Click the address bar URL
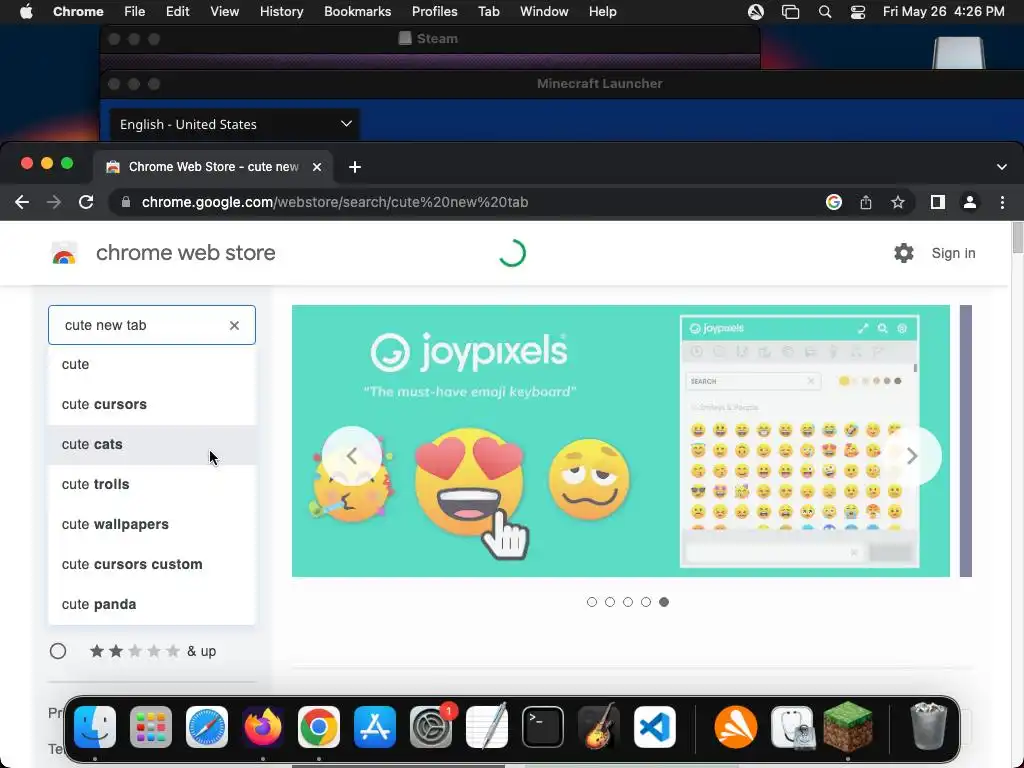Image resolution: width=1024 pixels, height=768 pixels. click(335, 202)
